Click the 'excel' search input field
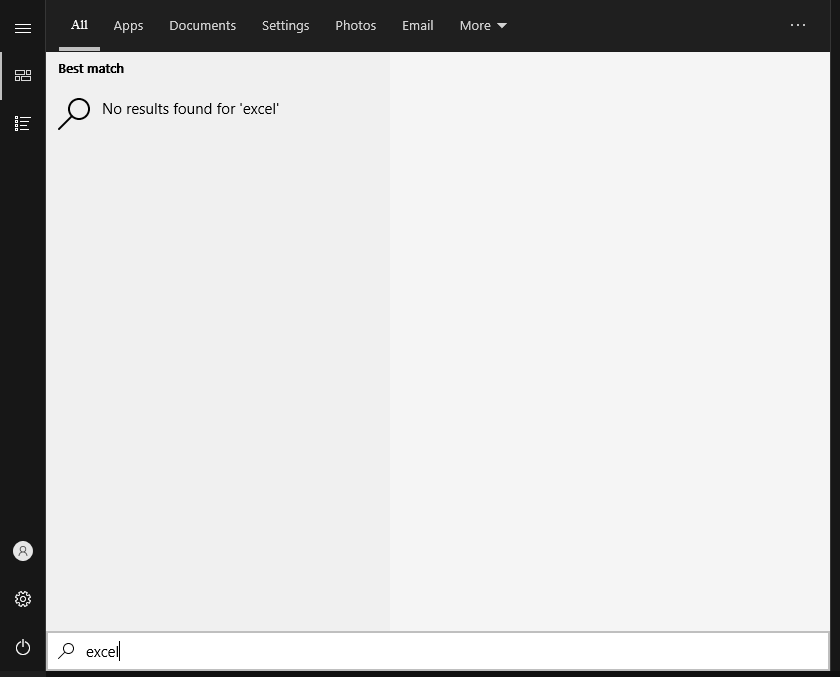The height and width of the screenshot is (677, 840). 438,651
